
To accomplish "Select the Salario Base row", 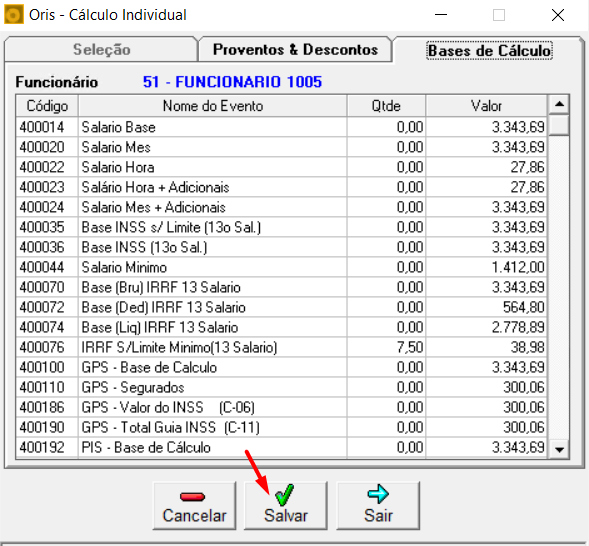I will (282, 127).
